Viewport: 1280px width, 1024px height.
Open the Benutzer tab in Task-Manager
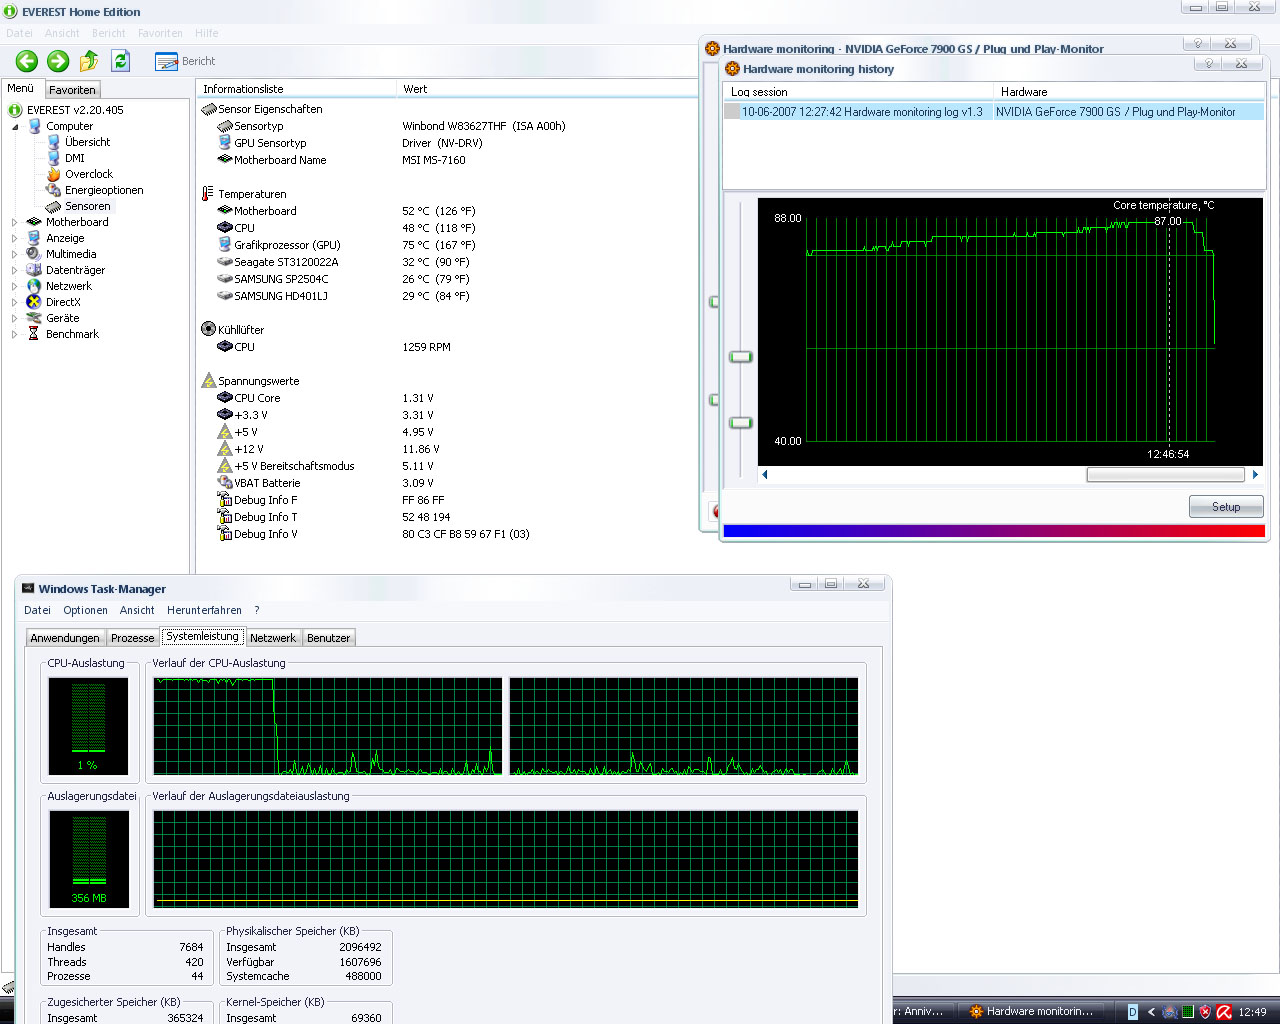pyautogui.click(x=328, y=638)
